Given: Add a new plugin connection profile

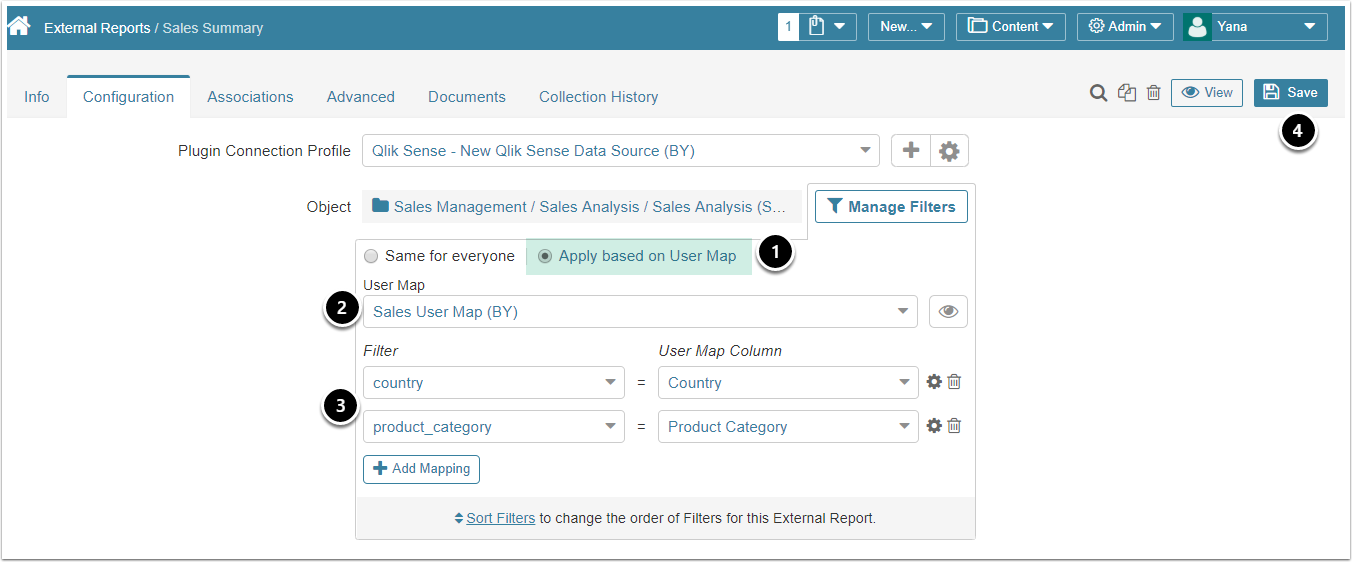Looking at the screenshot, I should 911,151.
